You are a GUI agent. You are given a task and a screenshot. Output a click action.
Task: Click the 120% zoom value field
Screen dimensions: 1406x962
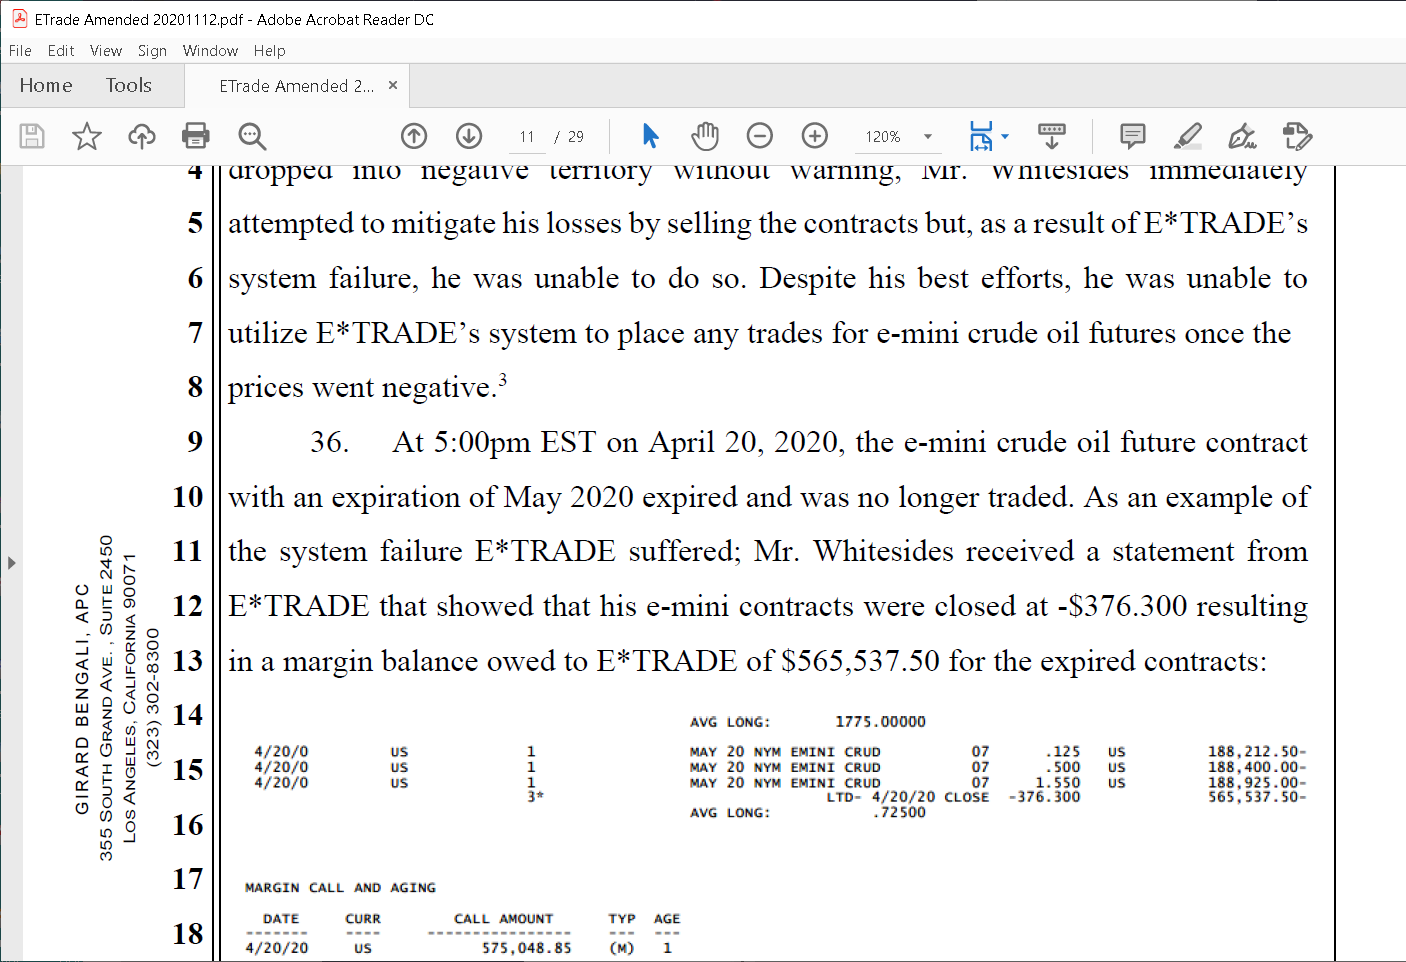coord(883,137)
